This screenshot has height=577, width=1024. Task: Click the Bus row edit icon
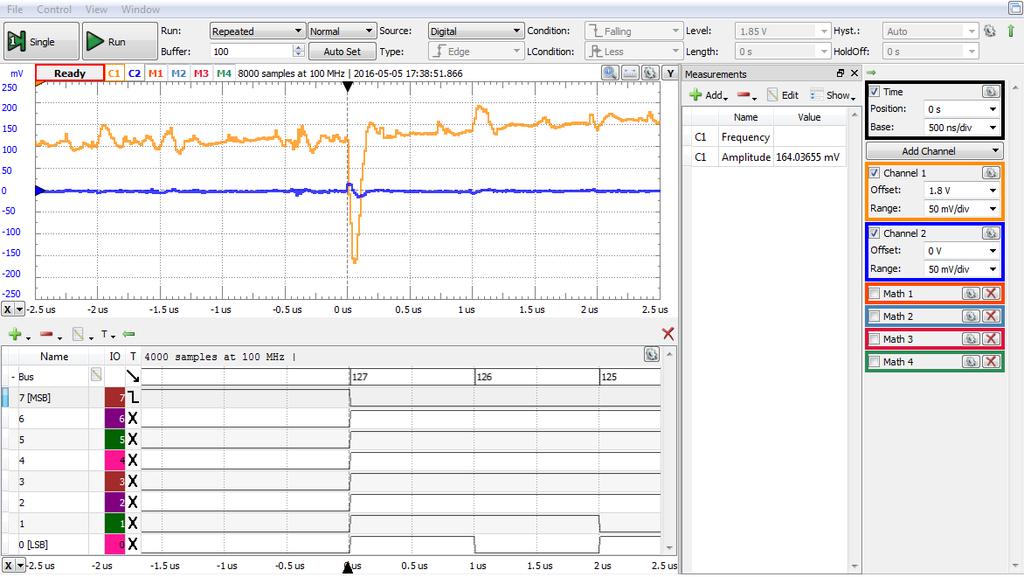96,375
